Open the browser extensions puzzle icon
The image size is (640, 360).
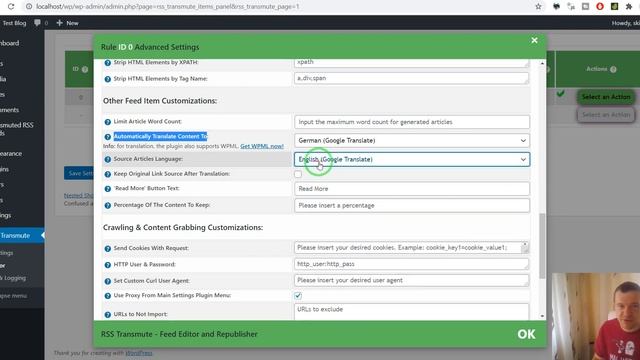point(629,7)
